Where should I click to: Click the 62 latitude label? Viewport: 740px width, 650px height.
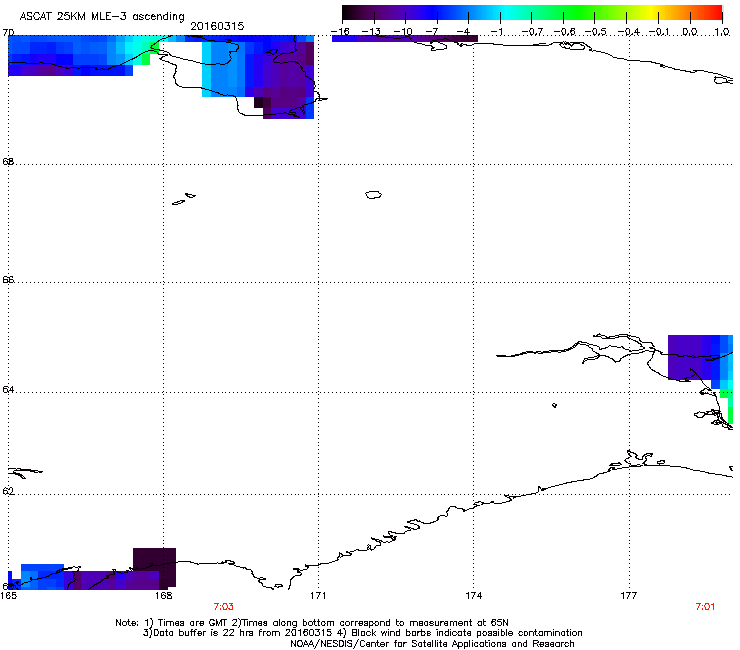pyautogui.click(x=8, y=491)
